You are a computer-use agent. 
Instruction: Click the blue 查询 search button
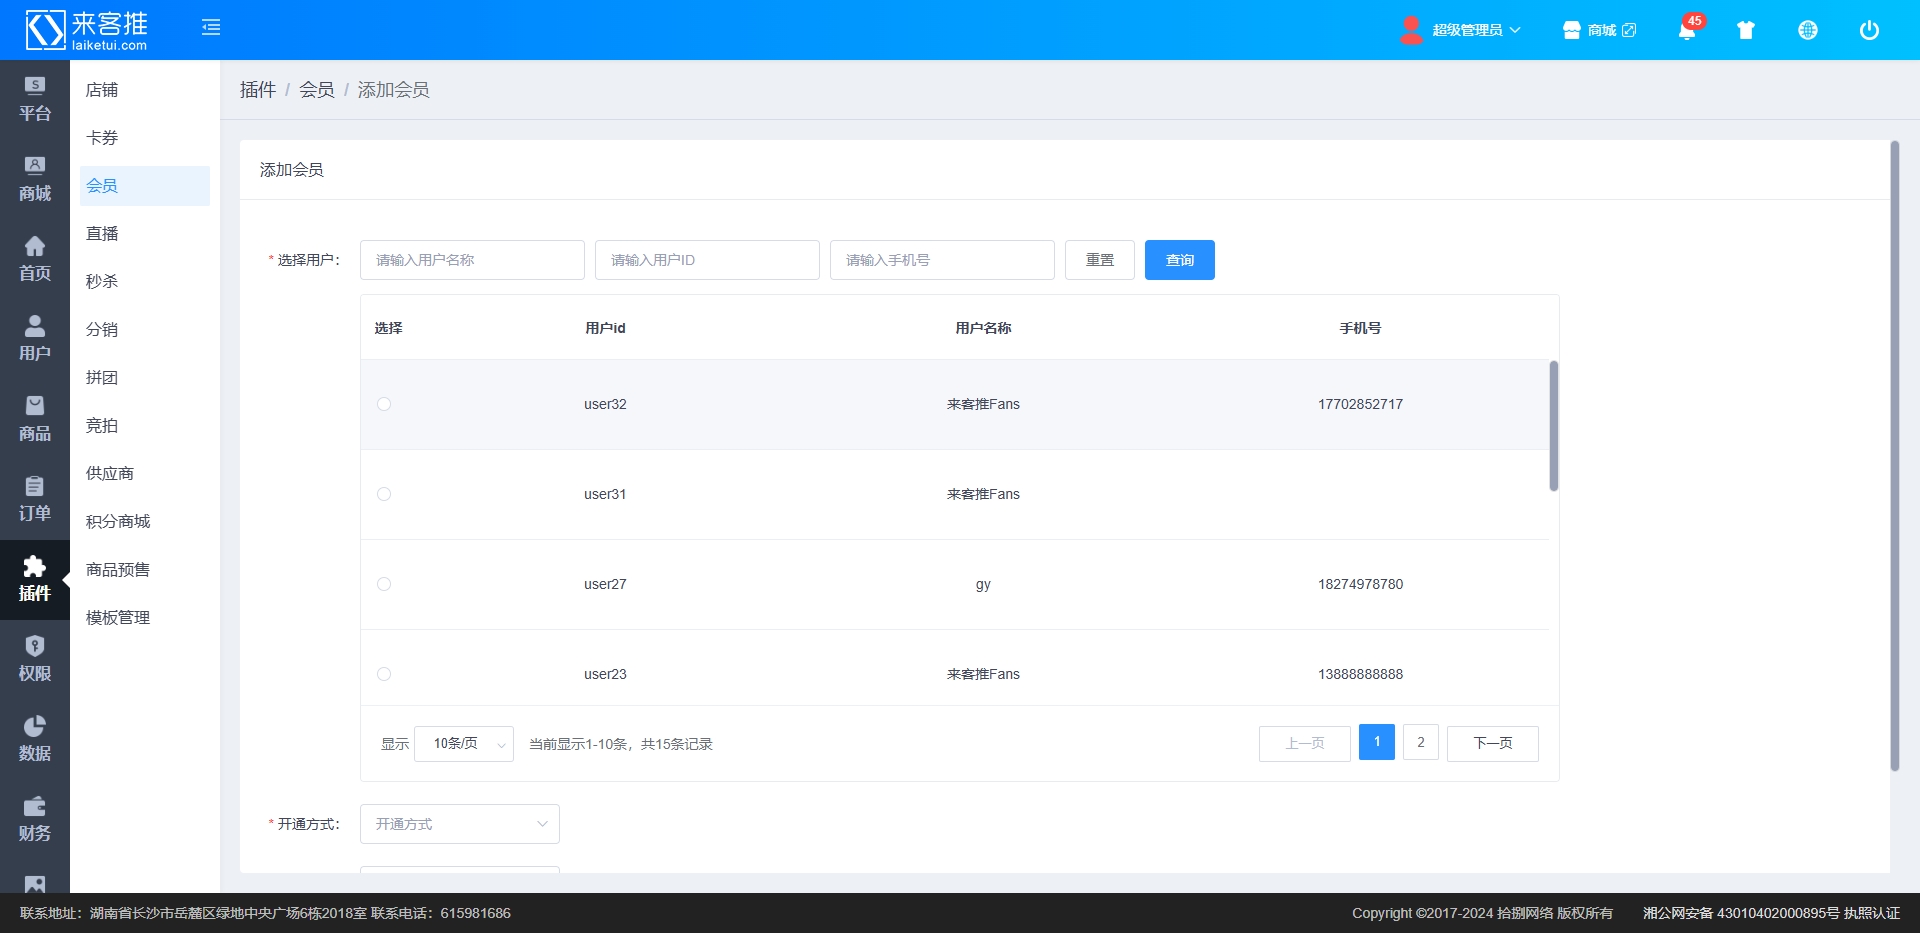[1179, 260]
